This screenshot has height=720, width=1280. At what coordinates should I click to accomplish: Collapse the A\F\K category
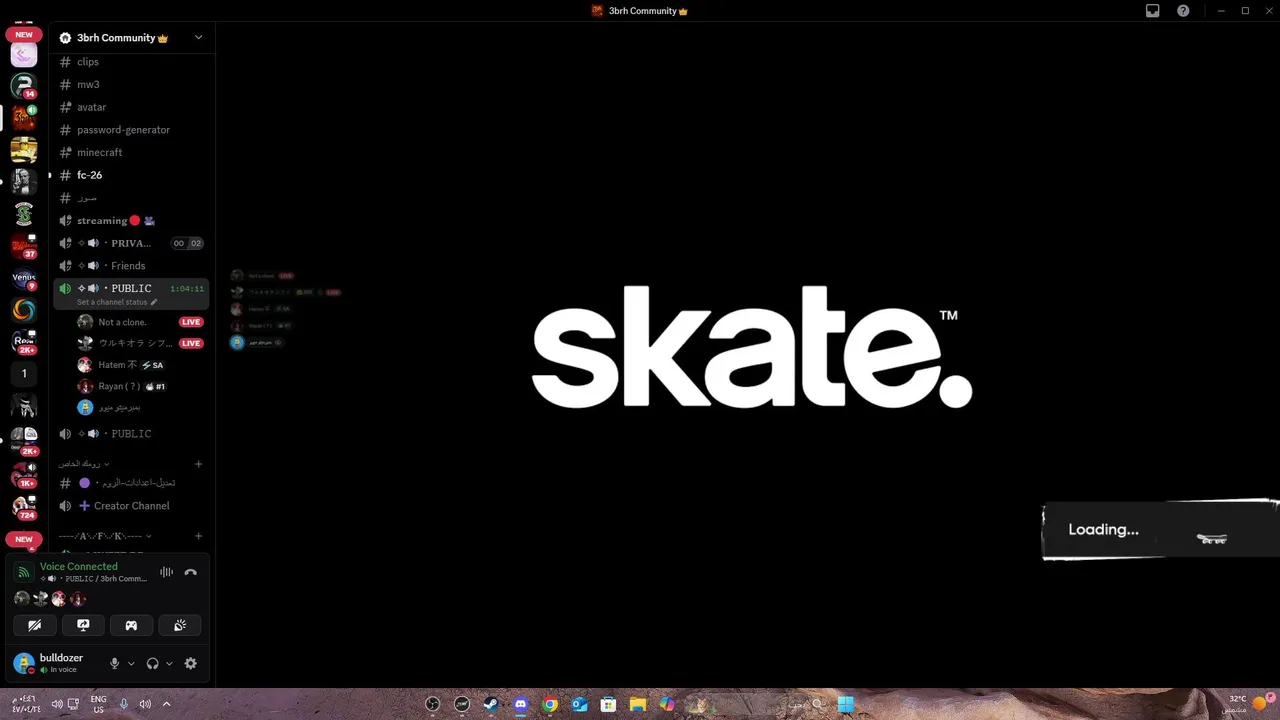click(x=105, y=536)
